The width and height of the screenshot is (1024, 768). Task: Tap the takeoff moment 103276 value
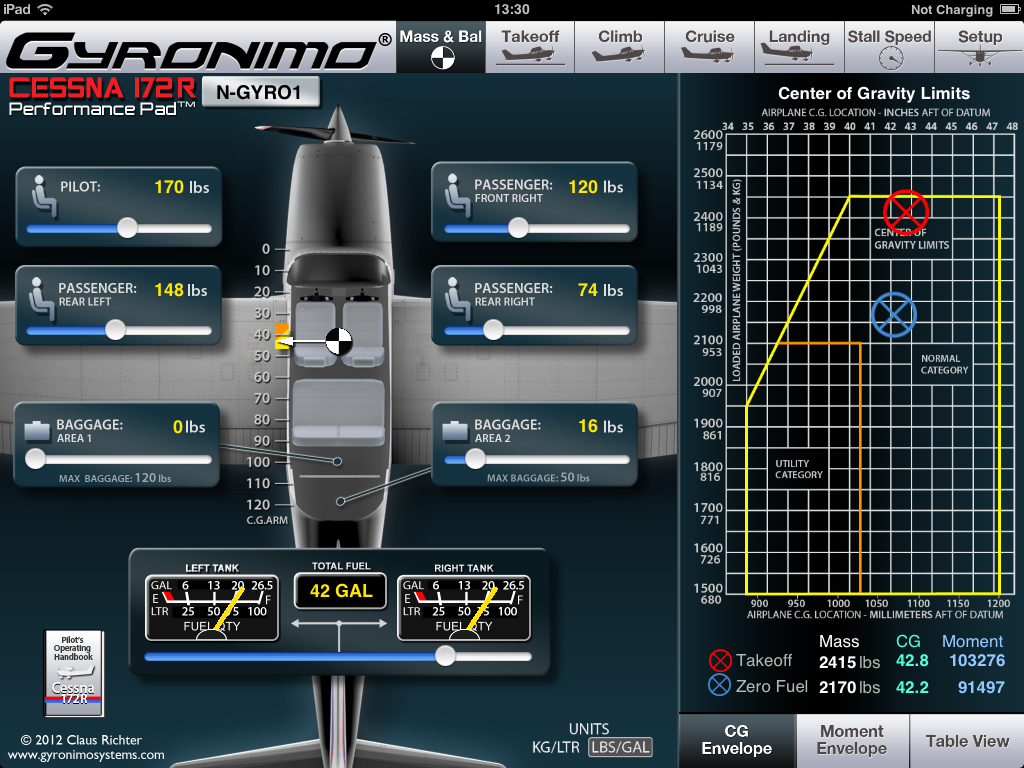[x=977, y=661]
